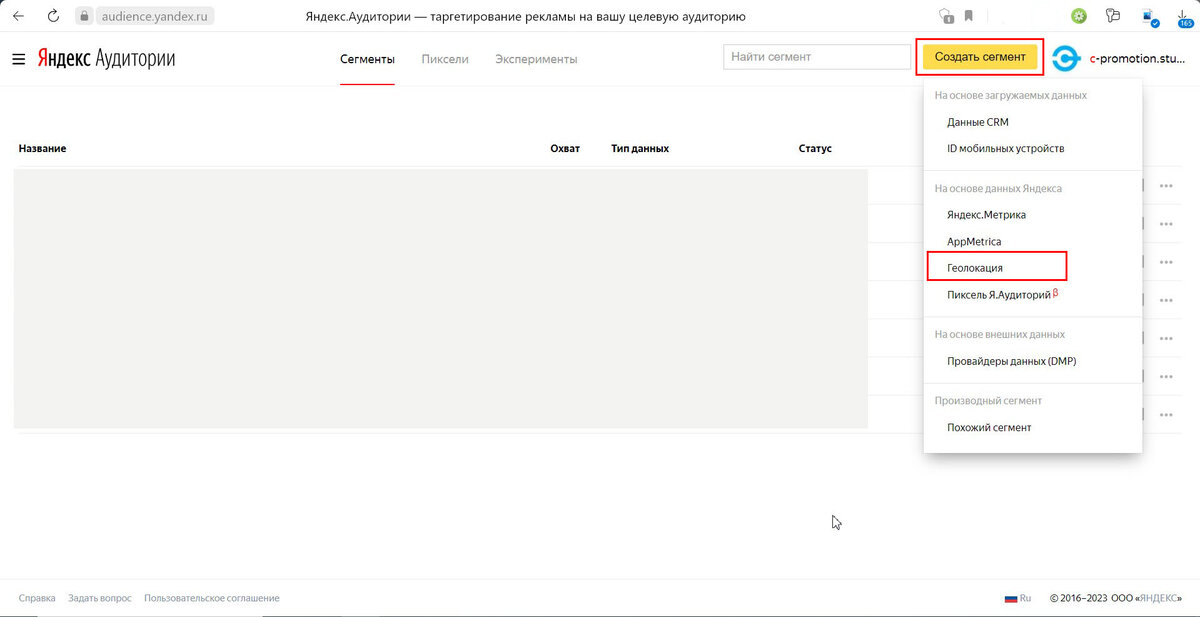
Task: Click the page title in browser bar
Action: click(525, 17)
